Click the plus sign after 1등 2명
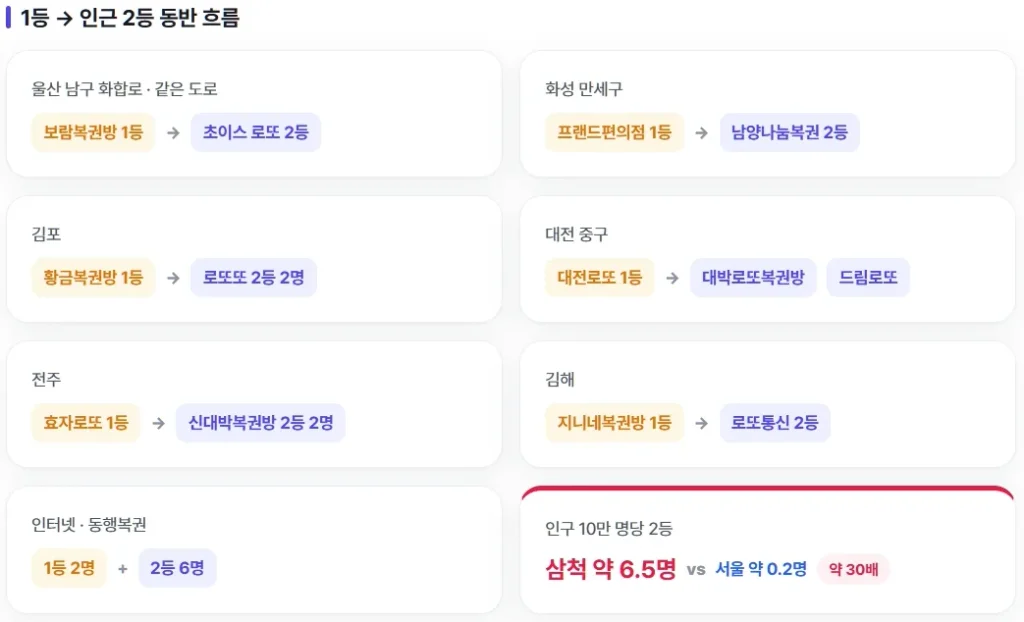Viewport: 1024px width, 622px height. 122,569
